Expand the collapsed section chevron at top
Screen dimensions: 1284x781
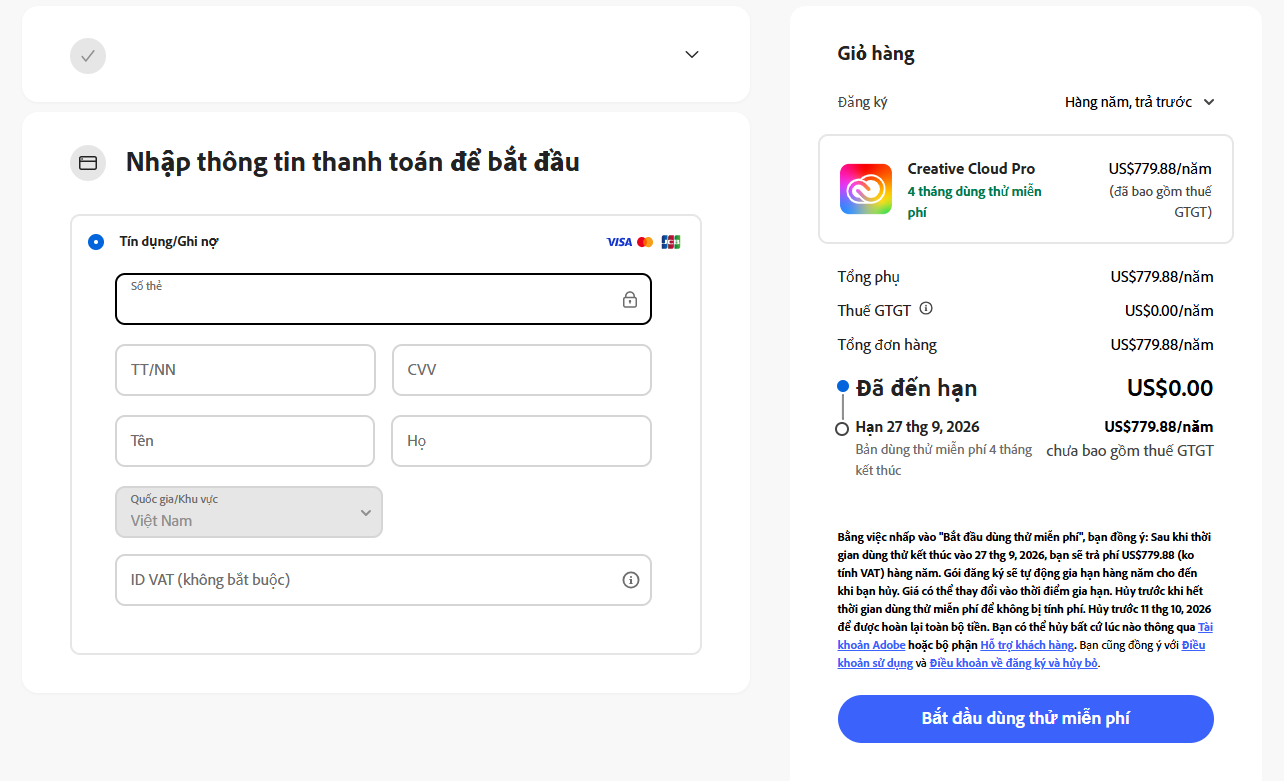pyautogui.click(x=692, y=54)
